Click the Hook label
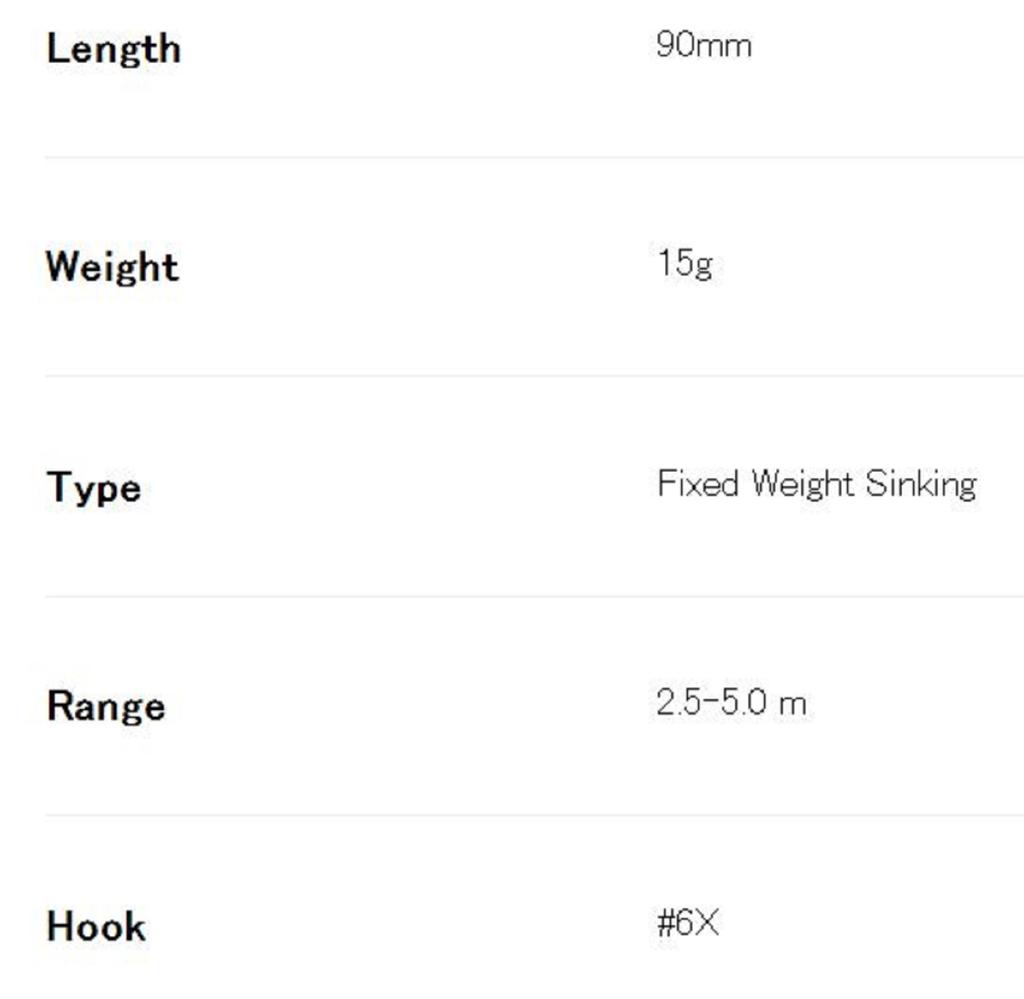1024x999 pixels. coord(96,926)
